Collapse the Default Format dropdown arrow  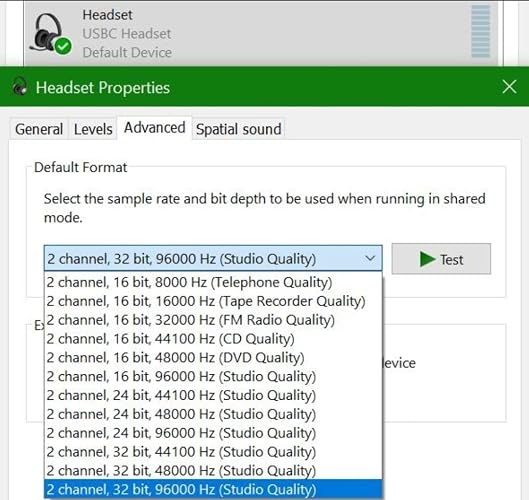pyautogui.click(x=370, y=259)
